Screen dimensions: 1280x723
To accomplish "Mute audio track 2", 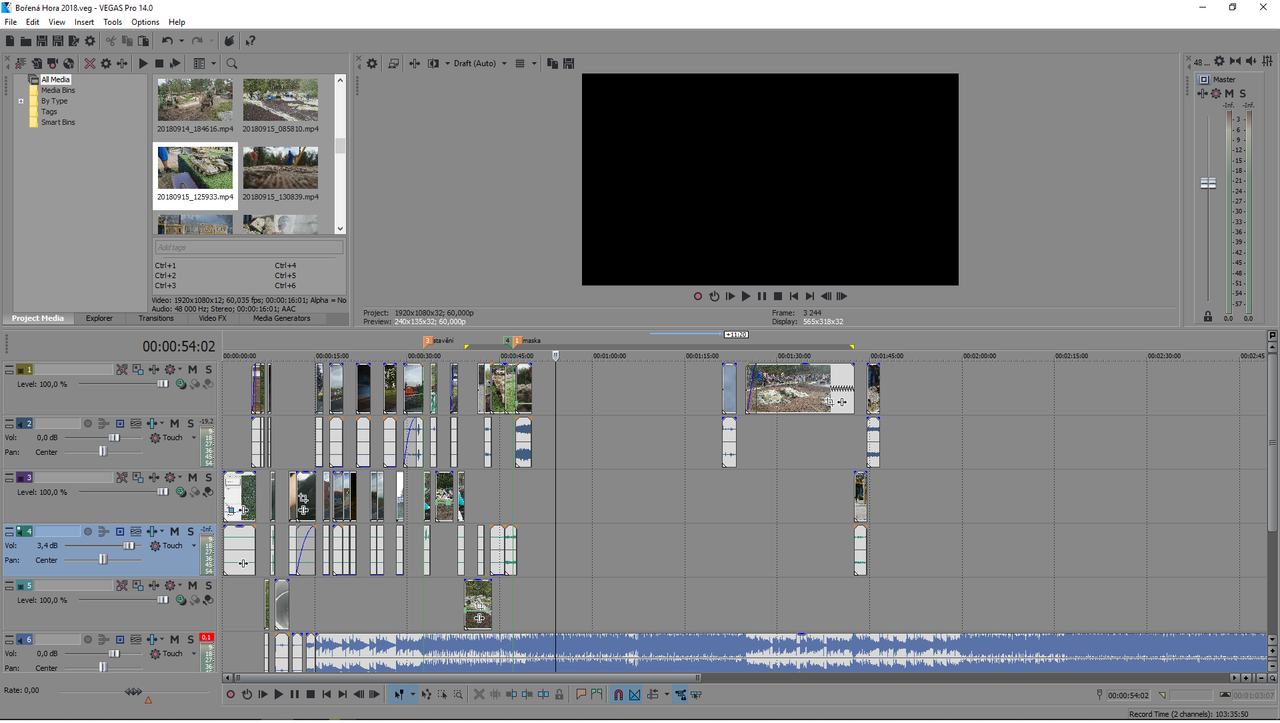I will click(174, 423).
